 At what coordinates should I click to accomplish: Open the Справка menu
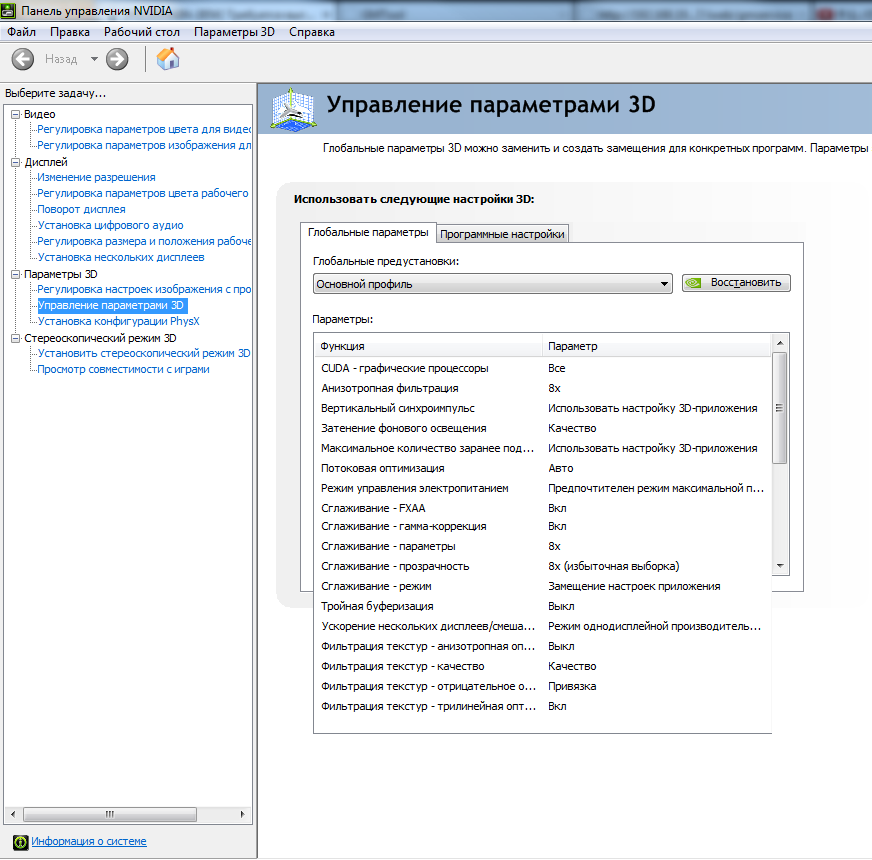(x=311, y=32)
